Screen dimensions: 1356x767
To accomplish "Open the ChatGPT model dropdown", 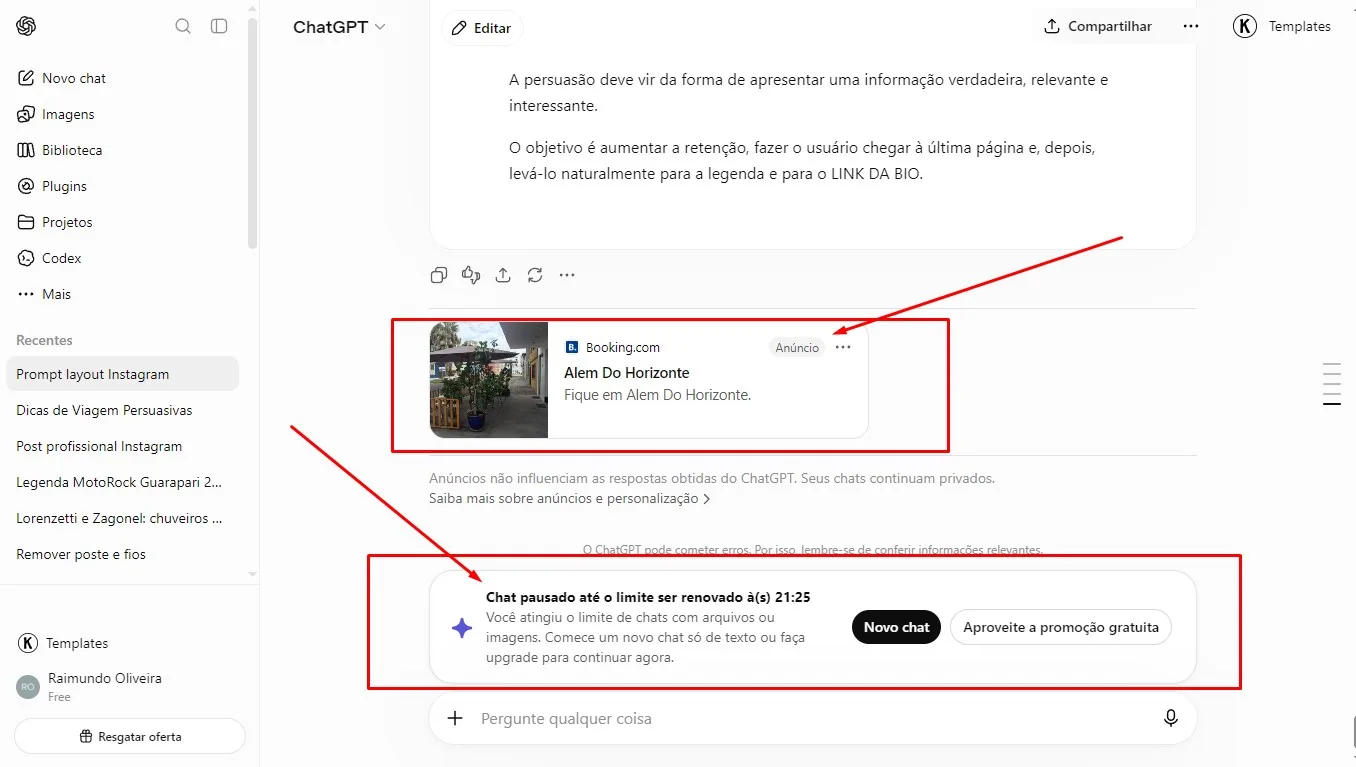I will (339, 27).
